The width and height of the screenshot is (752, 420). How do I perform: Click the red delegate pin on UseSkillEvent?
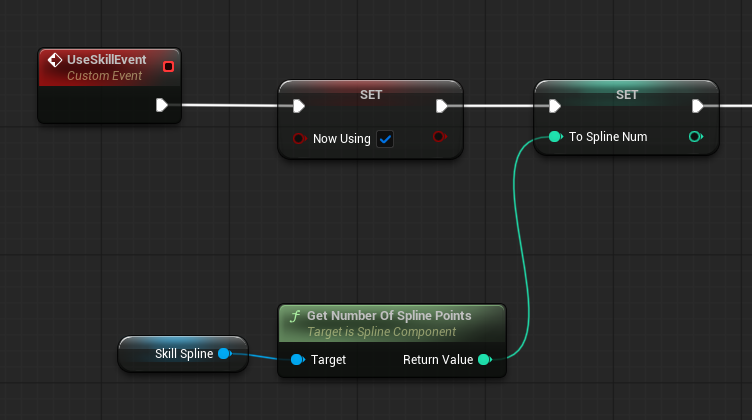(168, 67)
